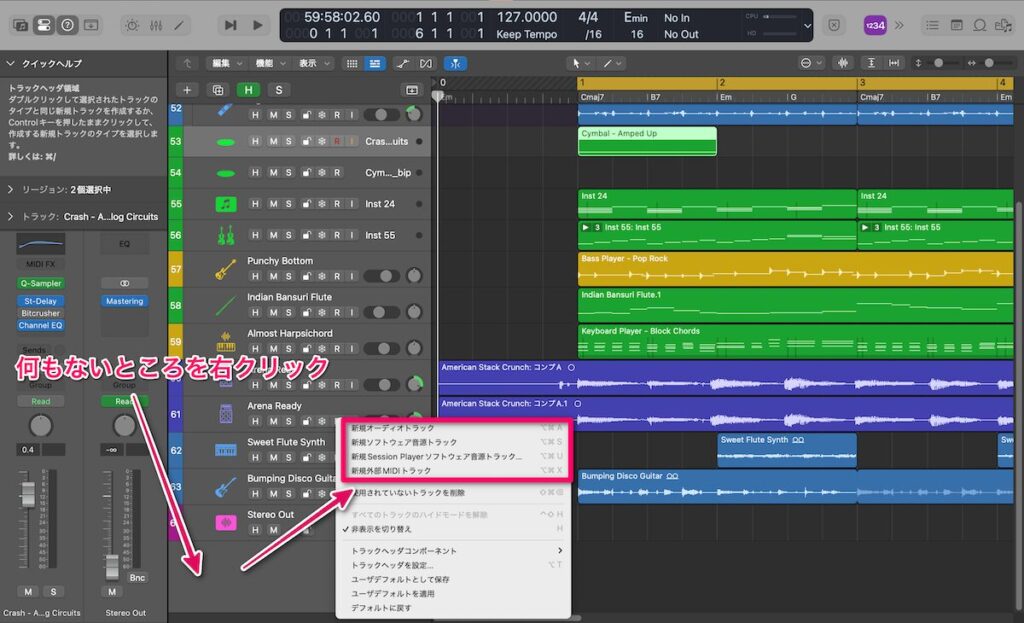Image resolution: width=1024 pixels, height=623 pixels.
Task: Toggle the Sweet Flute Synth lock icon
Action: pos(306,458)
